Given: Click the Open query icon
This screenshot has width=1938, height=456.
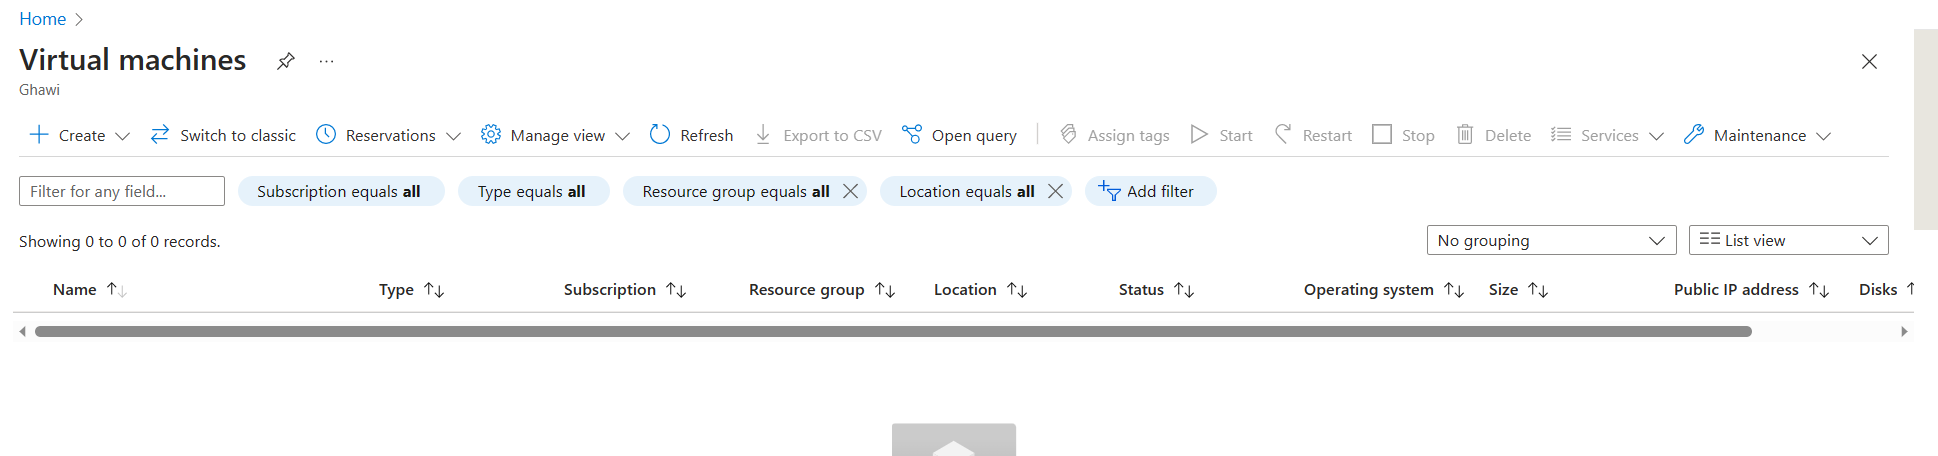Looking at the screenshot, I should (x=912, y=134).
